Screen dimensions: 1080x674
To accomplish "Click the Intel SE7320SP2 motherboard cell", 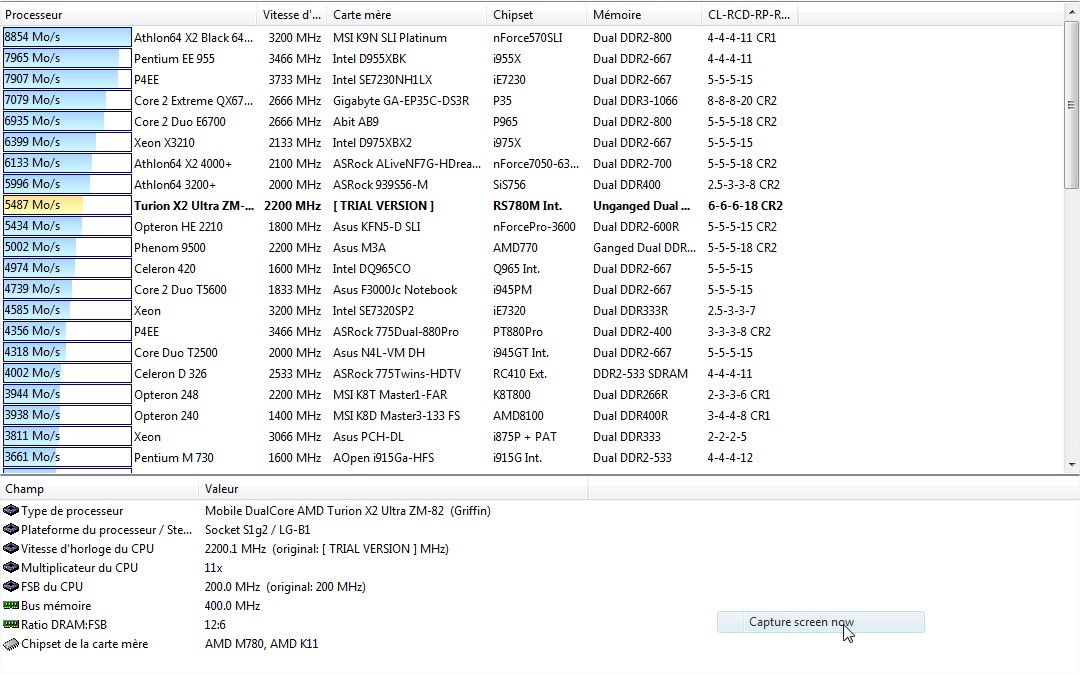I will [x=373, y=310].
